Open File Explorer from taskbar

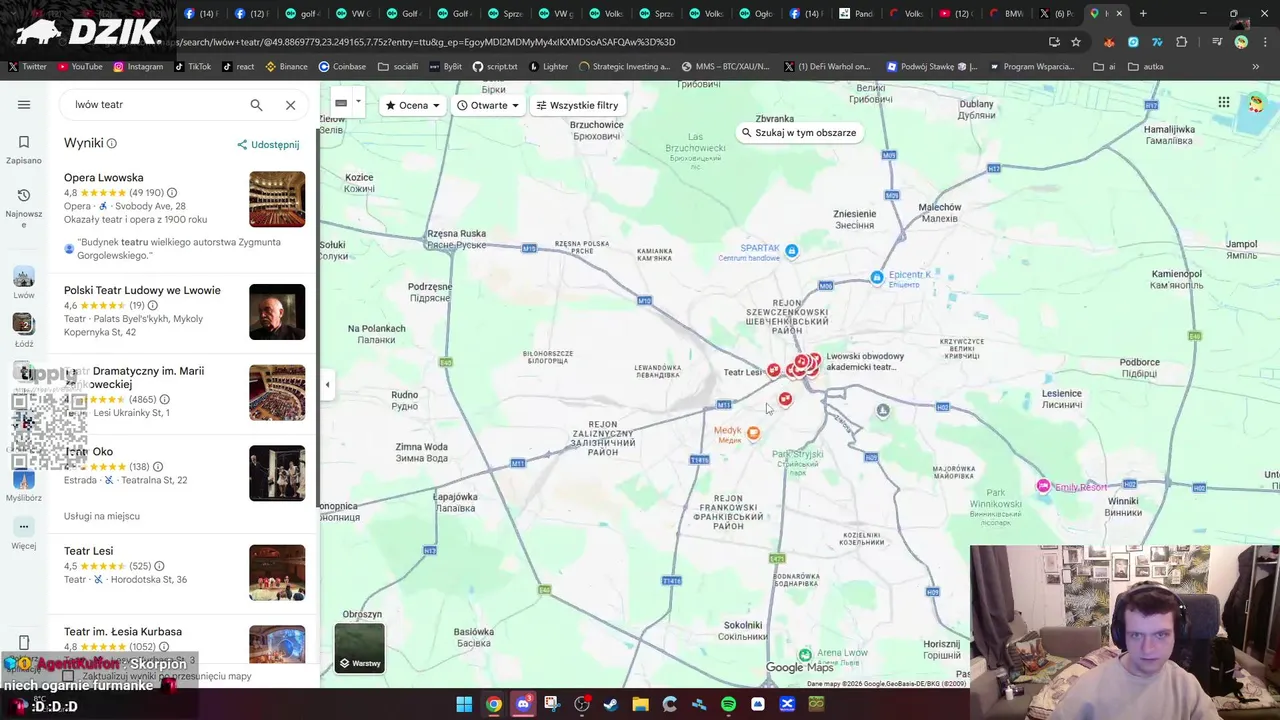coord(640,704)
